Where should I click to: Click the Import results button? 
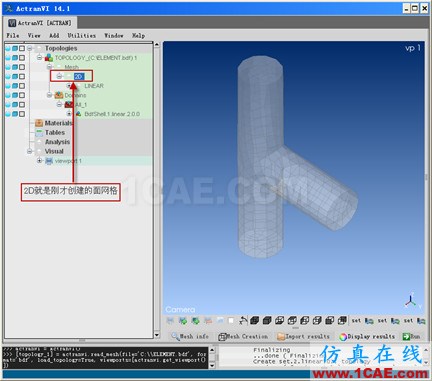(303, 336)
